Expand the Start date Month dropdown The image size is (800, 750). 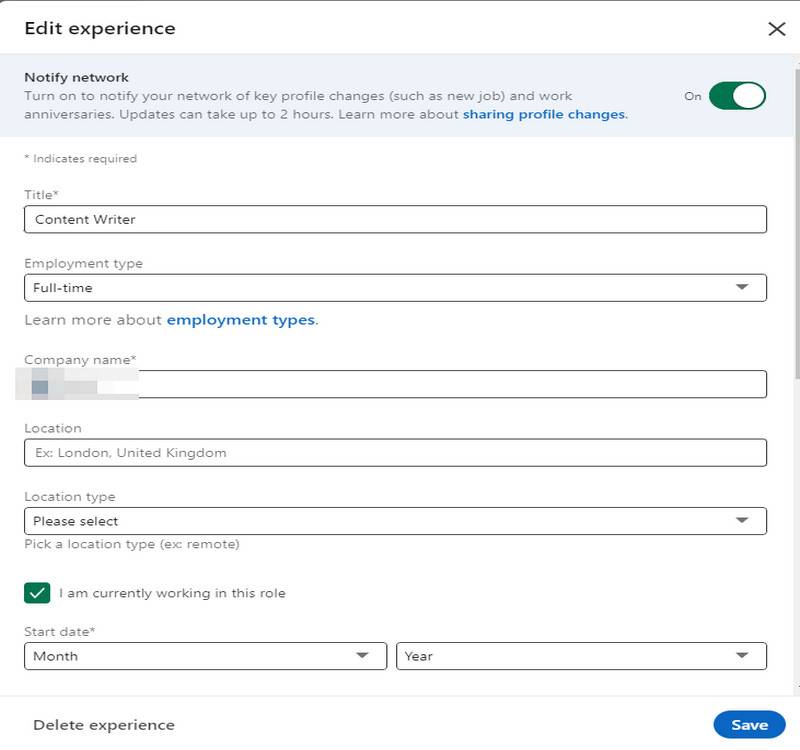coord(205,656)
